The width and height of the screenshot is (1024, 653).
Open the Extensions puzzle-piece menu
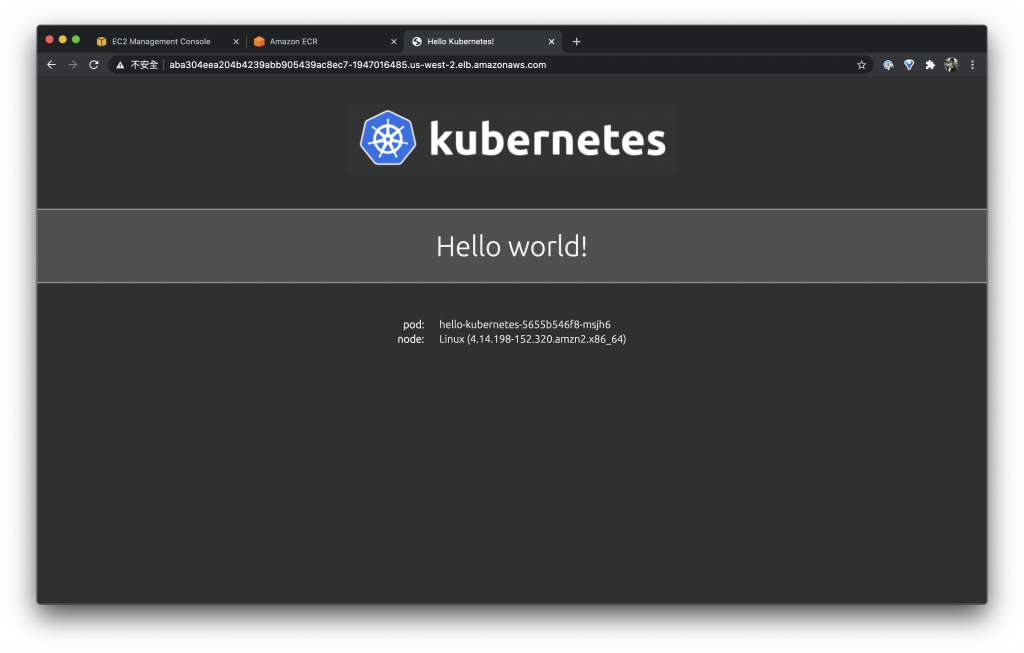[x=930, y=65]
